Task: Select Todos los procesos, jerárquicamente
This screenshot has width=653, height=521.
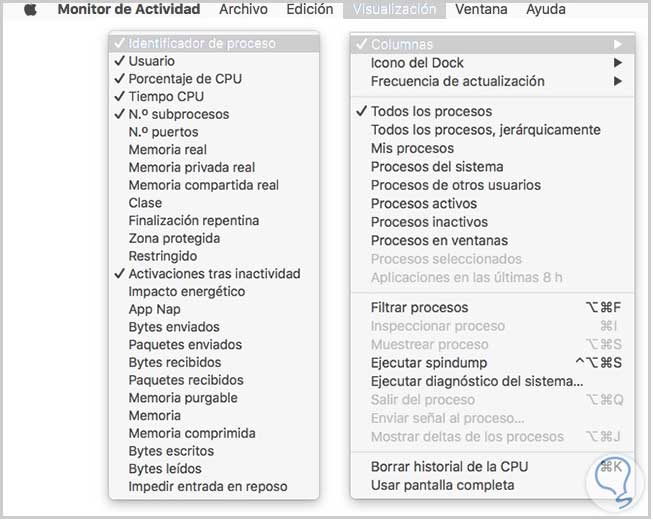Action: point(485,130)
